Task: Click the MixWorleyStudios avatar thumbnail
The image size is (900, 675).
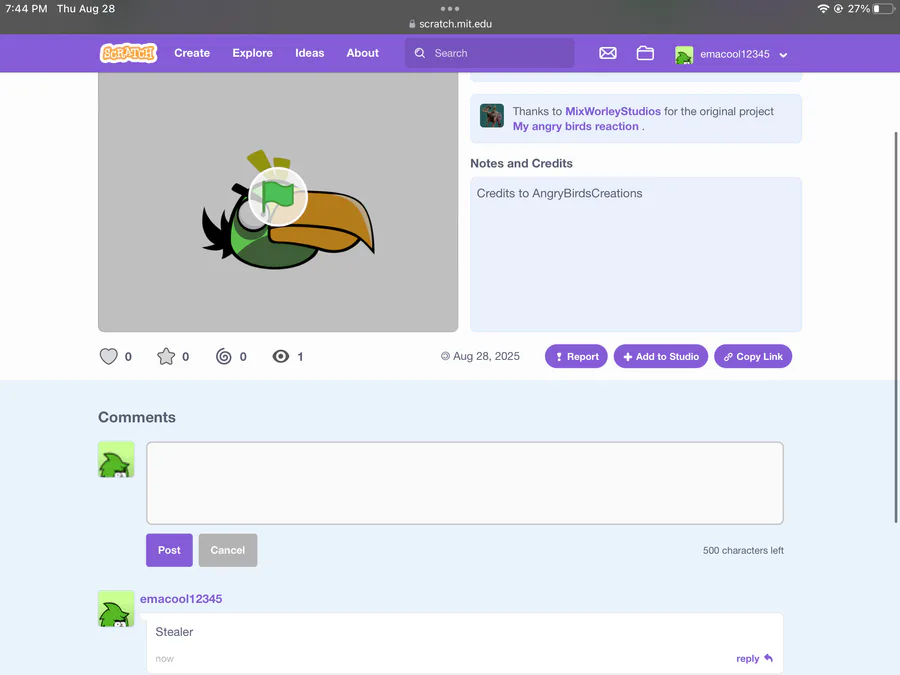Action: click(x=492, y=116)
